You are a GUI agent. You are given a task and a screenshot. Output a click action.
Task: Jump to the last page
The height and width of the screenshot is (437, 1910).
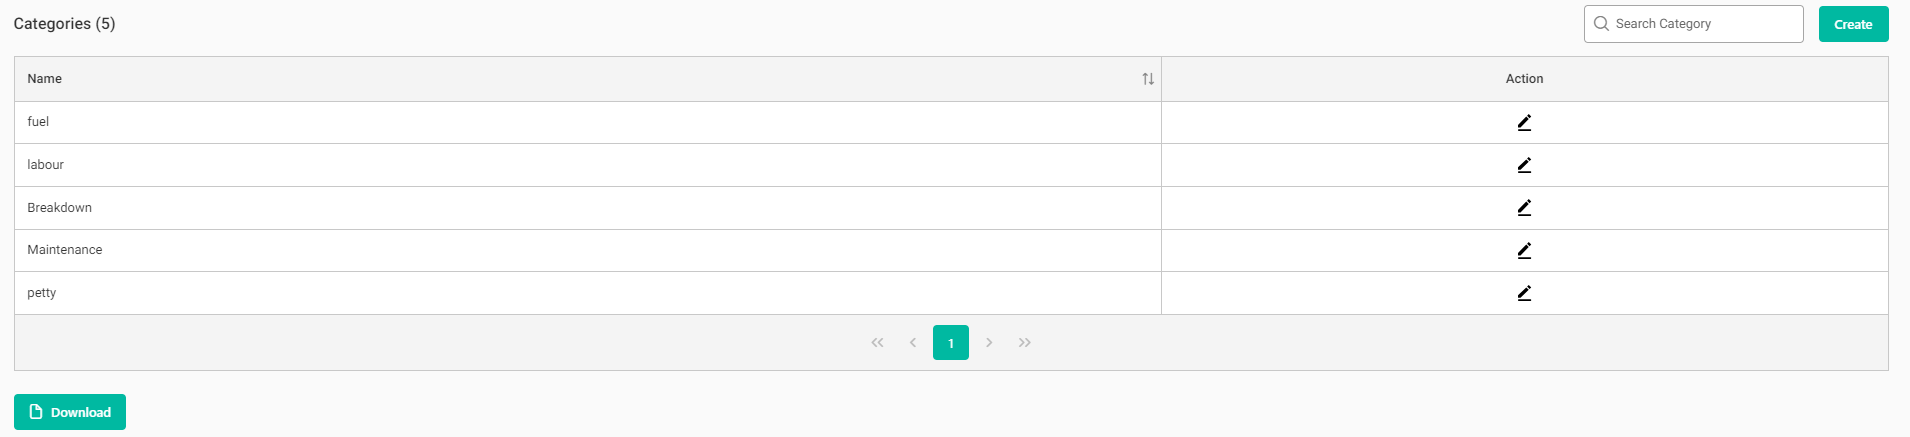[1025, 343]
